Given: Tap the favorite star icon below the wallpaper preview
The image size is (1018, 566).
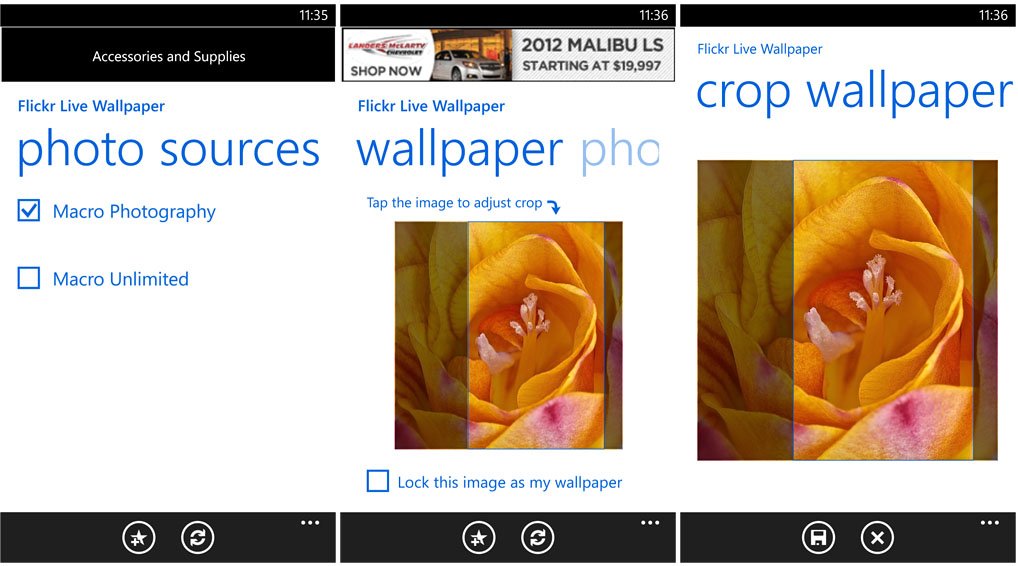Looking at the screenshot, I should pos(479,537).
